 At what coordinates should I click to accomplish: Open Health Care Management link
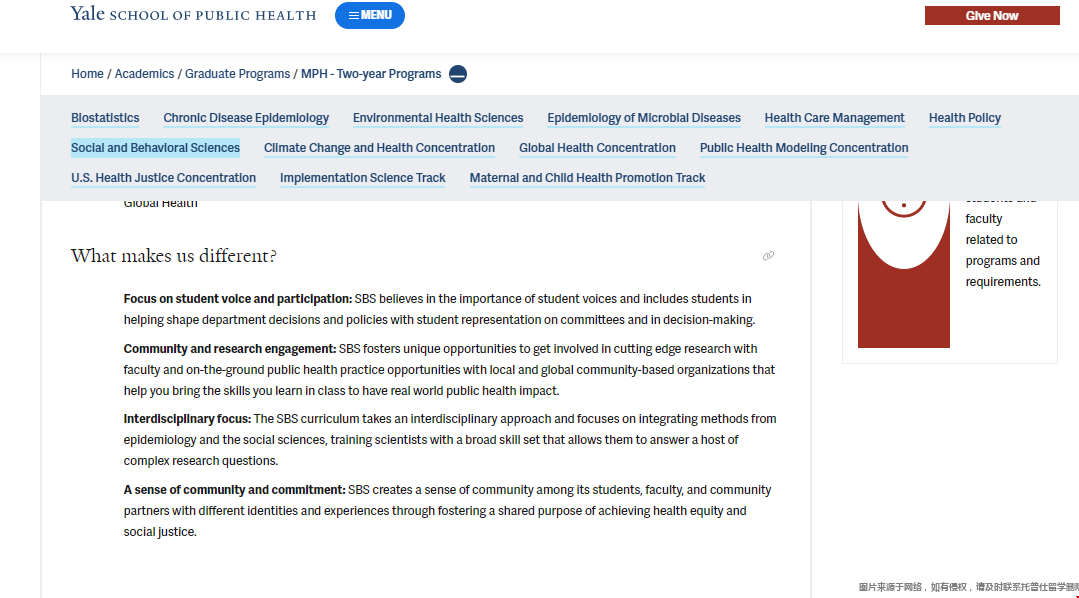[834, 118]
